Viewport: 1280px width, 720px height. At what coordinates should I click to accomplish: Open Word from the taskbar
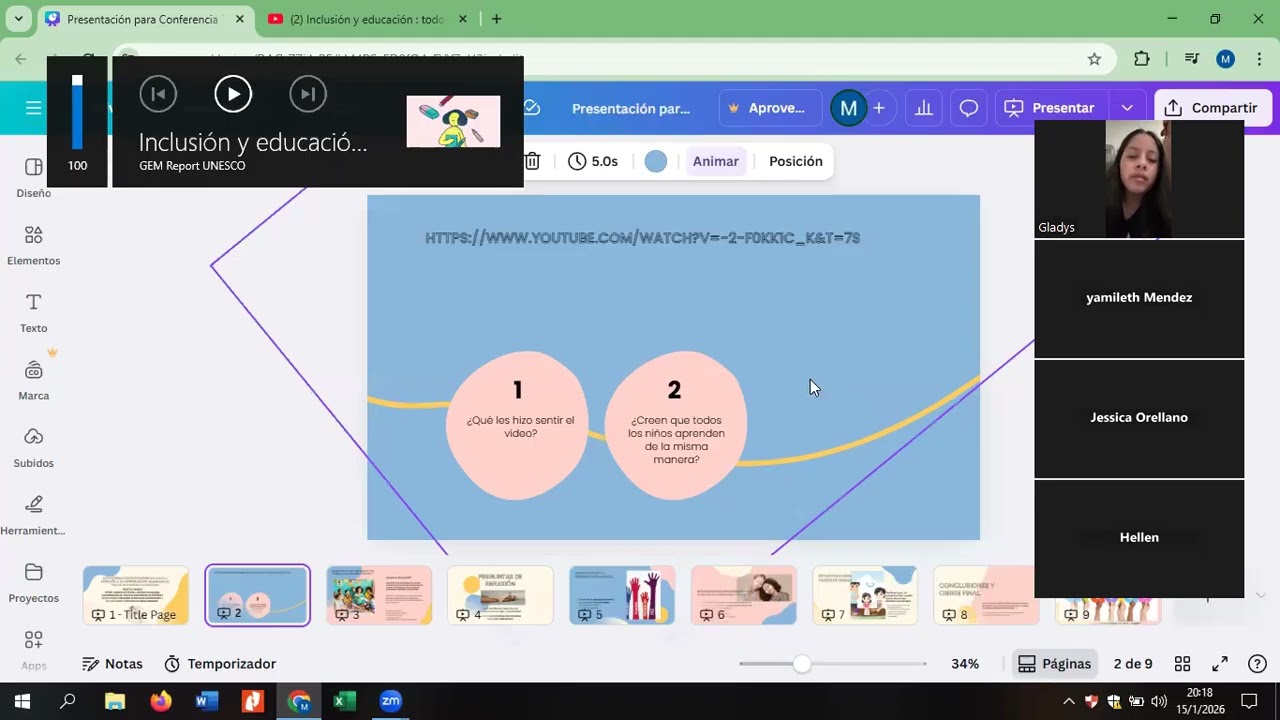point(207,701)
